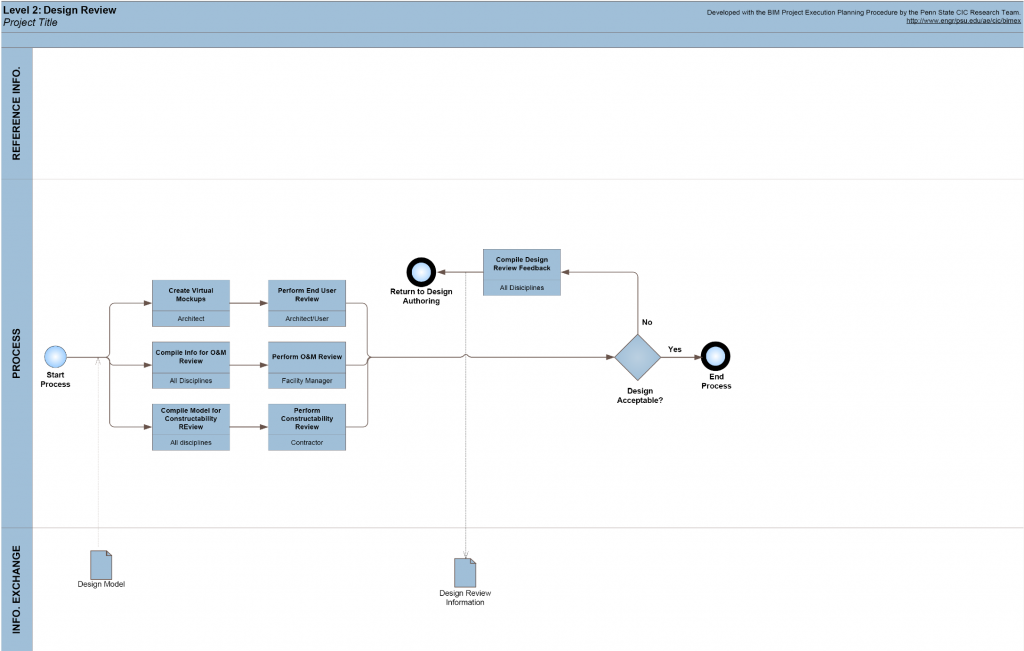Screen dimensions: 1024x651
Task: Click the Yes label on decision arrow
Action: (x=675, y=349)
